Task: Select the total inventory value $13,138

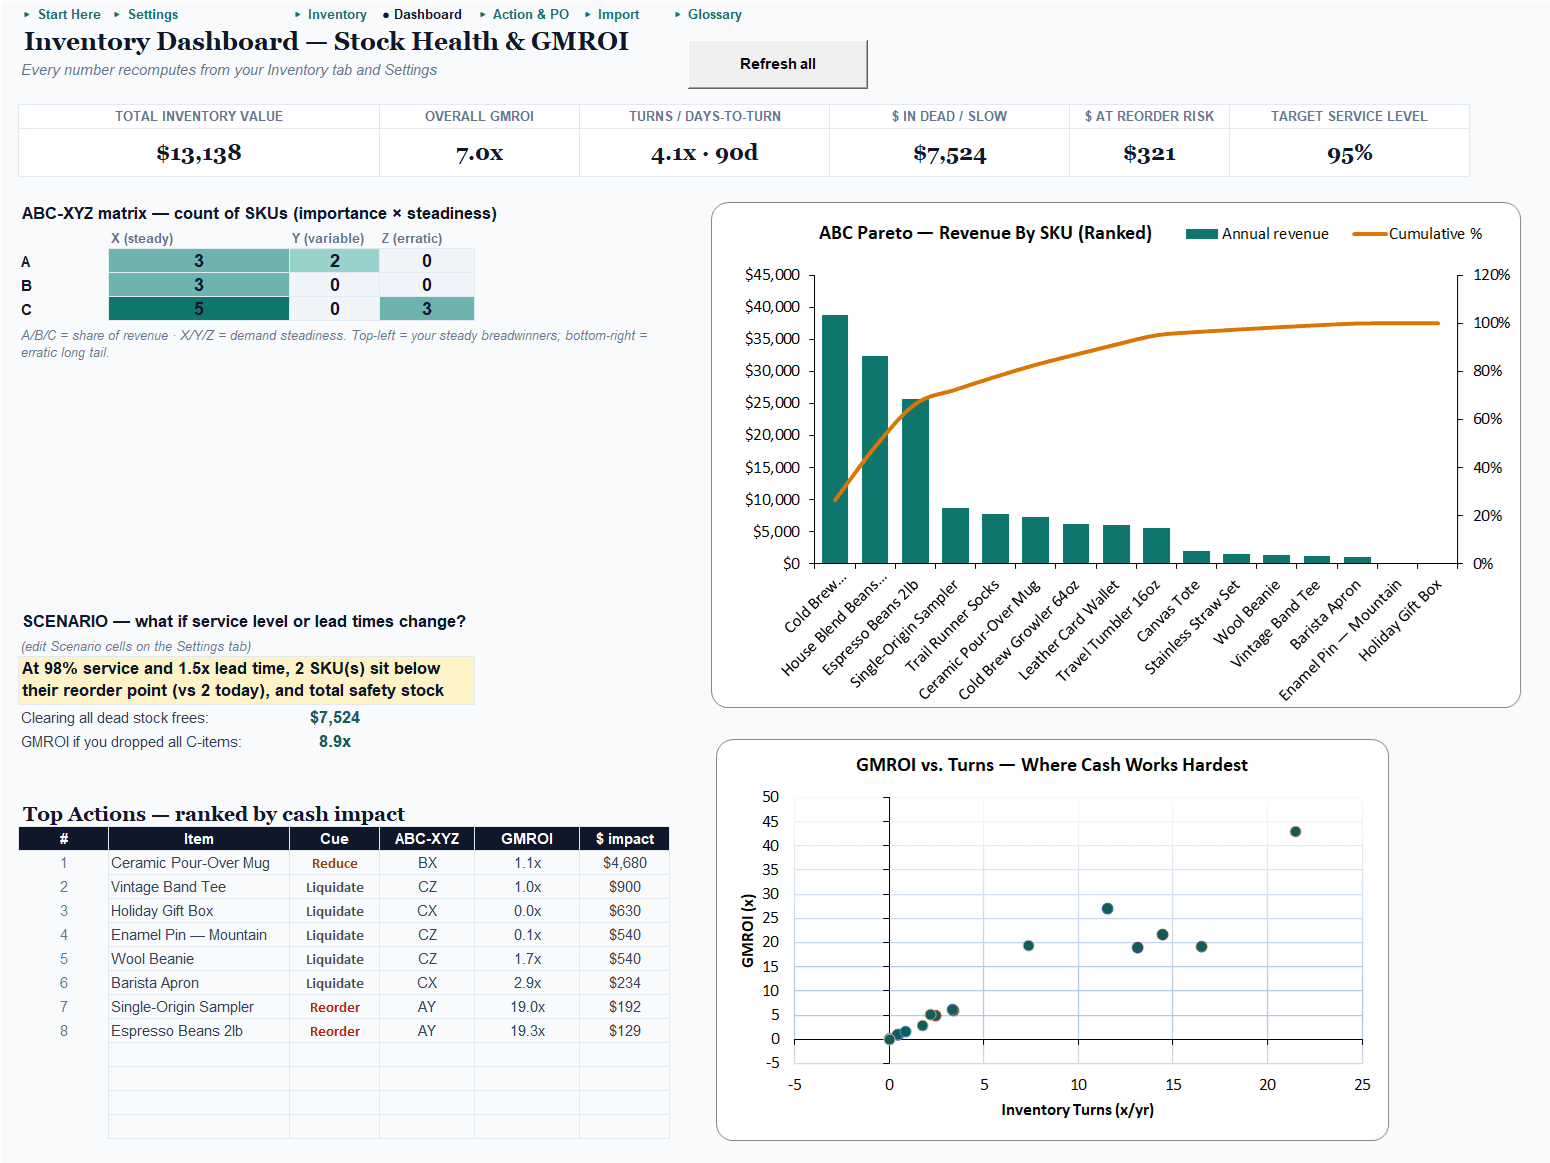Action: tap(199, 153)
